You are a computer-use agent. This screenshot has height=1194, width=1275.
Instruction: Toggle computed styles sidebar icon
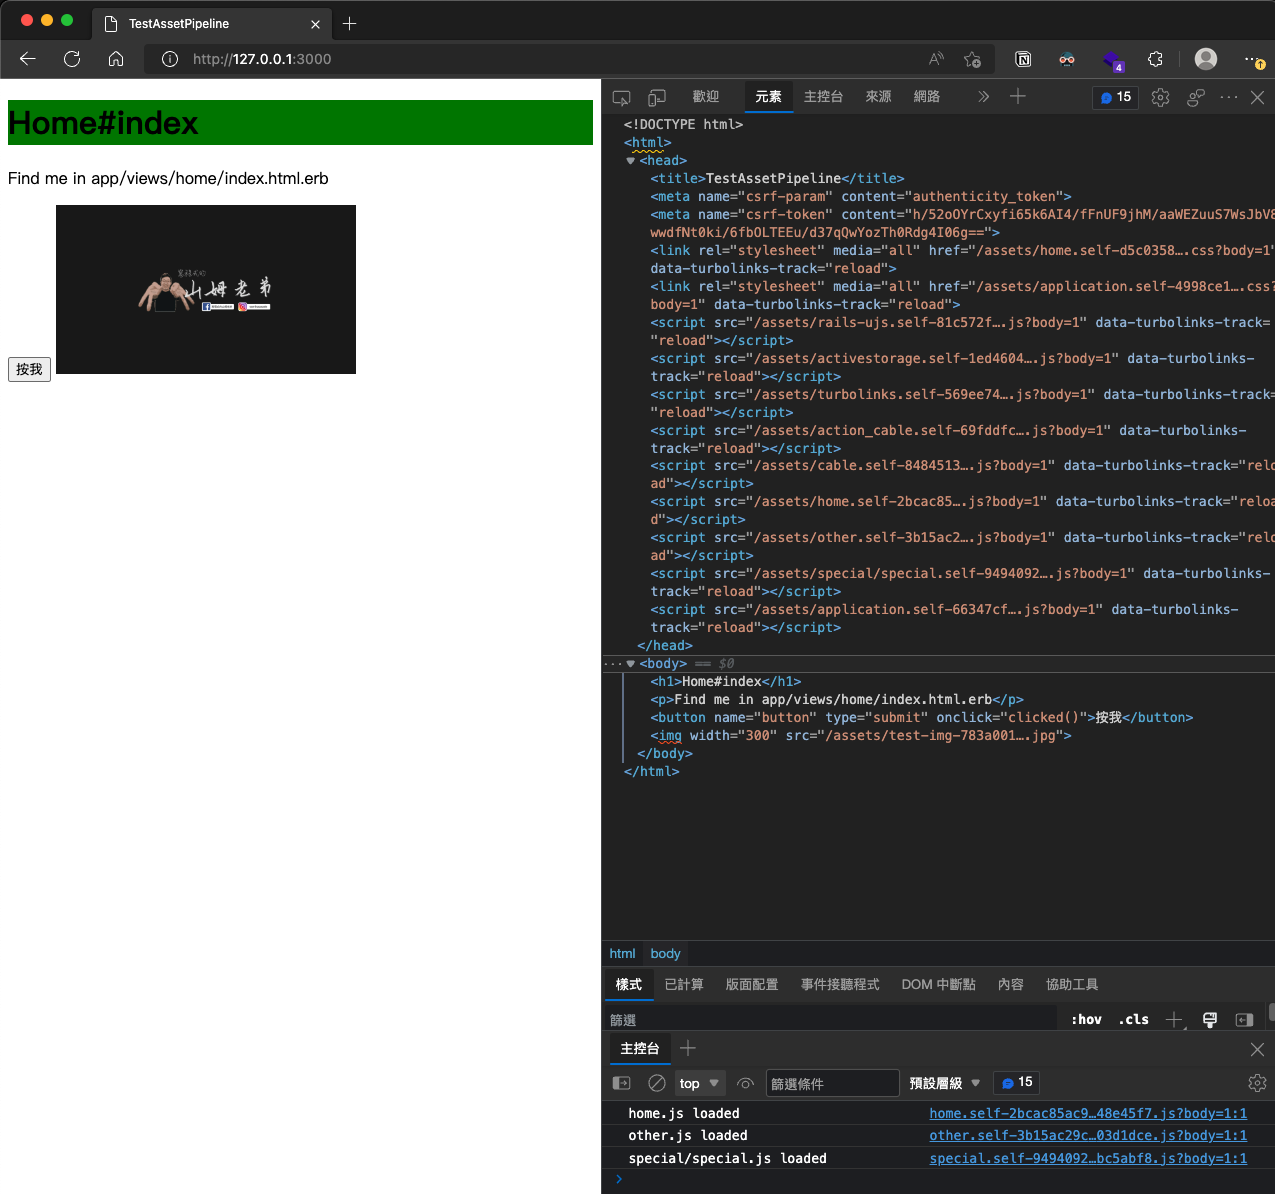(1244, 1019)
